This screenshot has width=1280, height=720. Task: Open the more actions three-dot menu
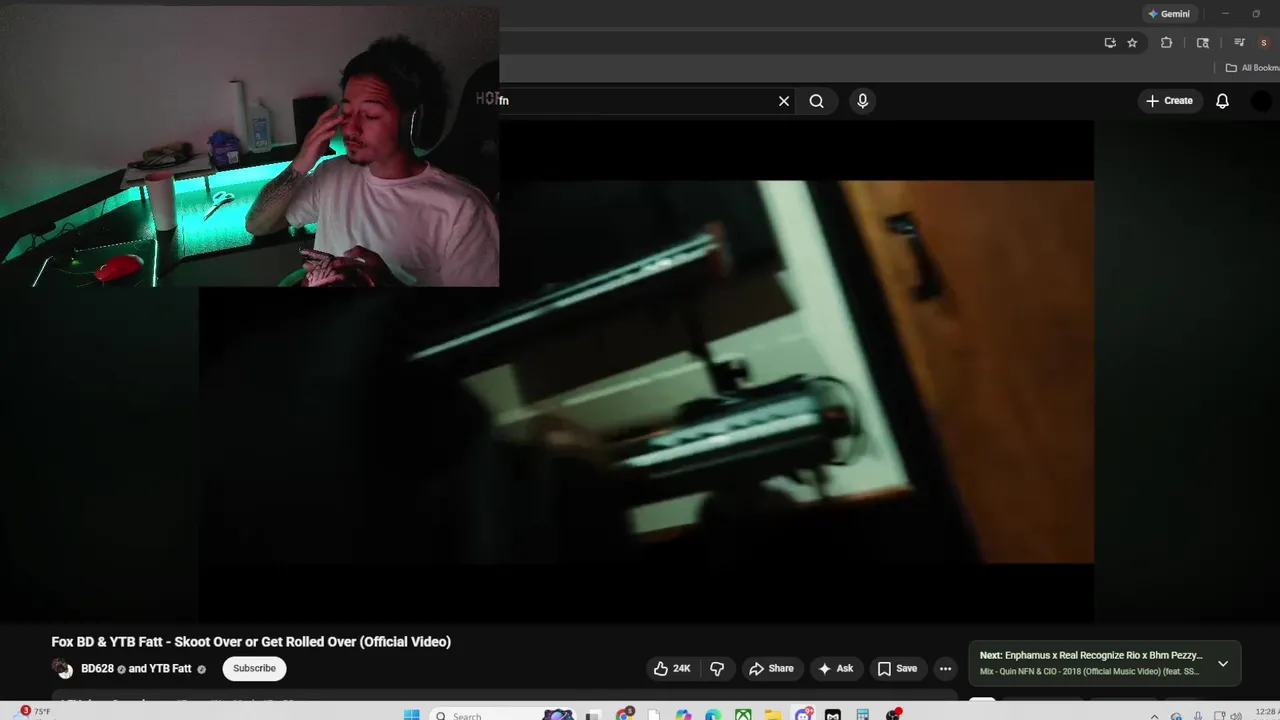[945, 669]
